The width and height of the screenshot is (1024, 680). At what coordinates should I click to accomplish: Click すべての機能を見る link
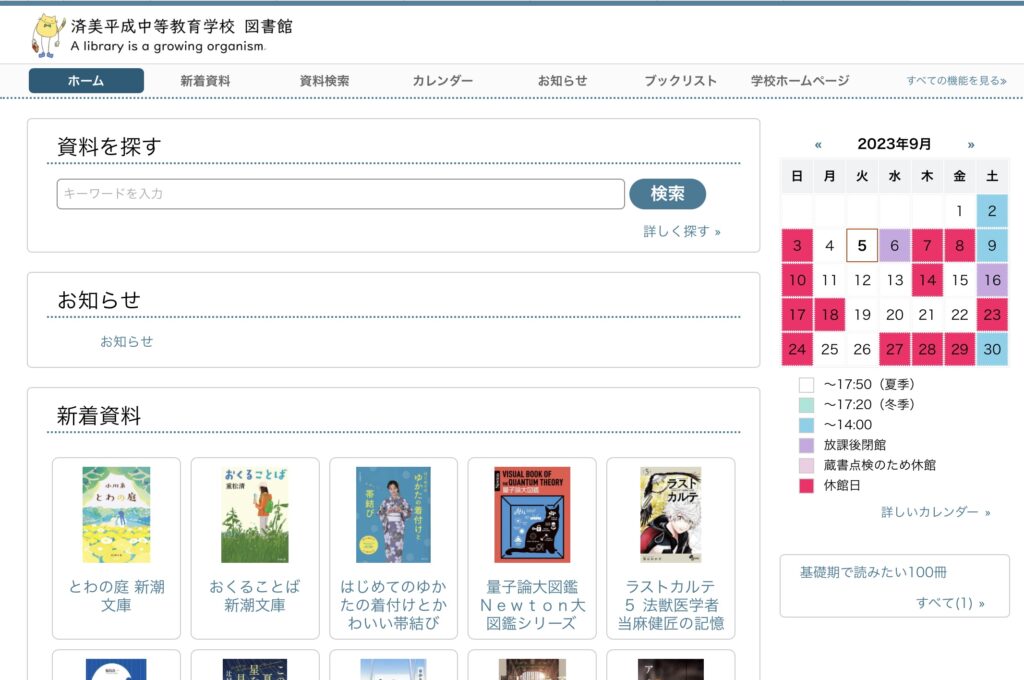click(x=956, y=80)
